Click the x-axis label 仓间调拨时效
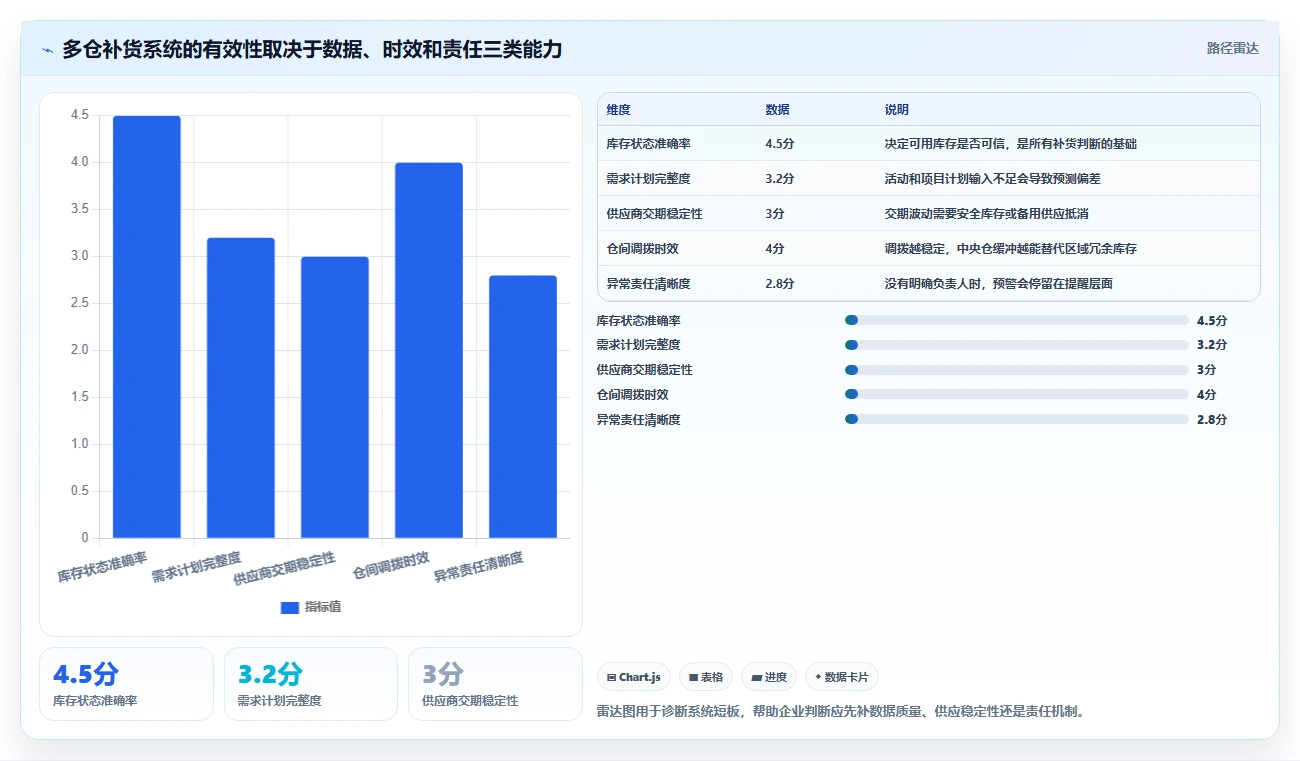Viewport: 1300px width, 761px height. [391, 566]
